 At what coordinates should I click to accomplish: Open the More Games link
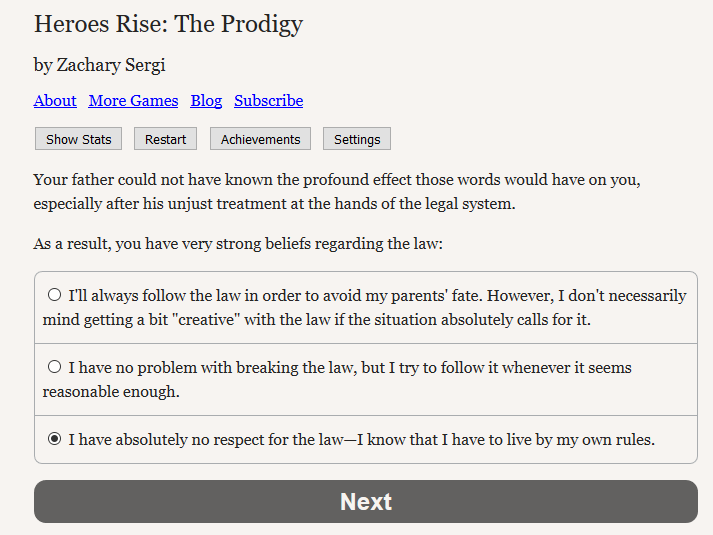click(133, 100)
